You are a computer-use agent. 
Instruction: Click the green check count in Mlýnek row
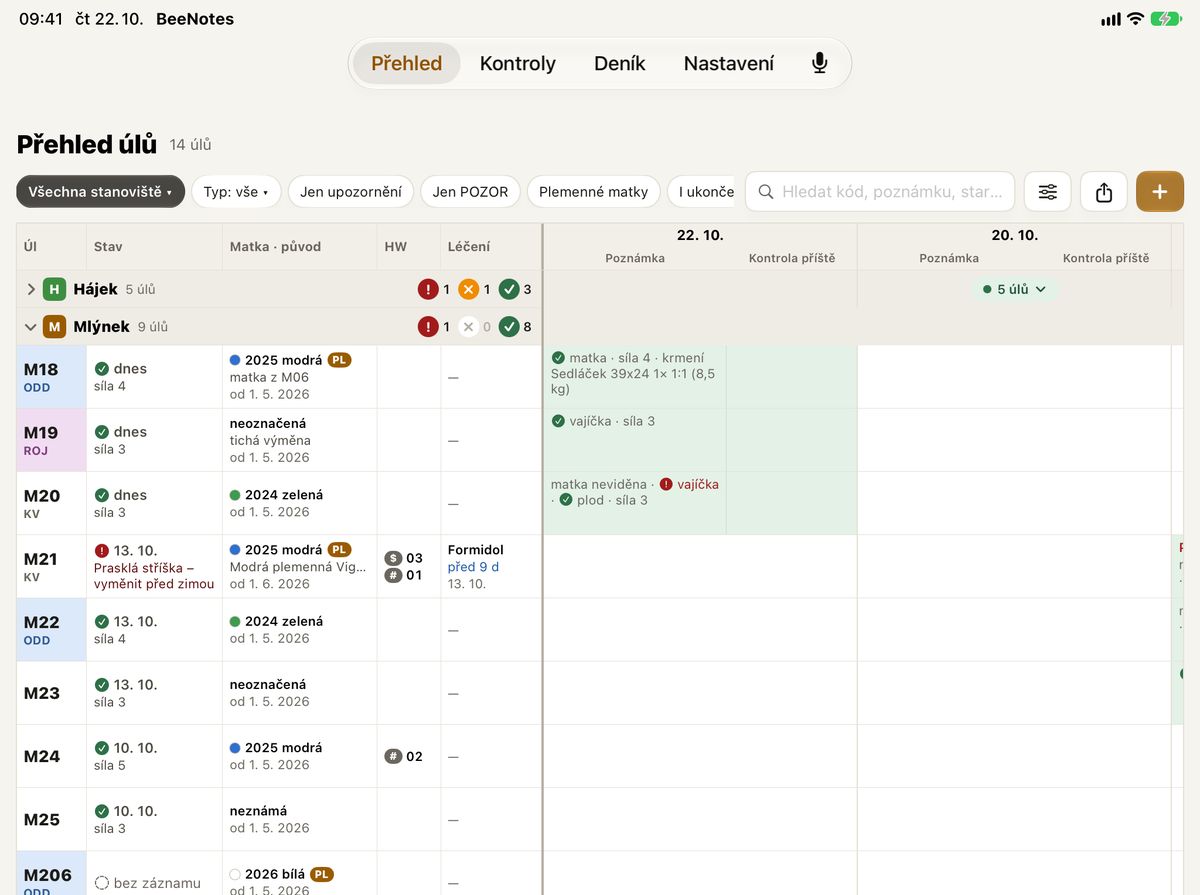coord(515,327)
